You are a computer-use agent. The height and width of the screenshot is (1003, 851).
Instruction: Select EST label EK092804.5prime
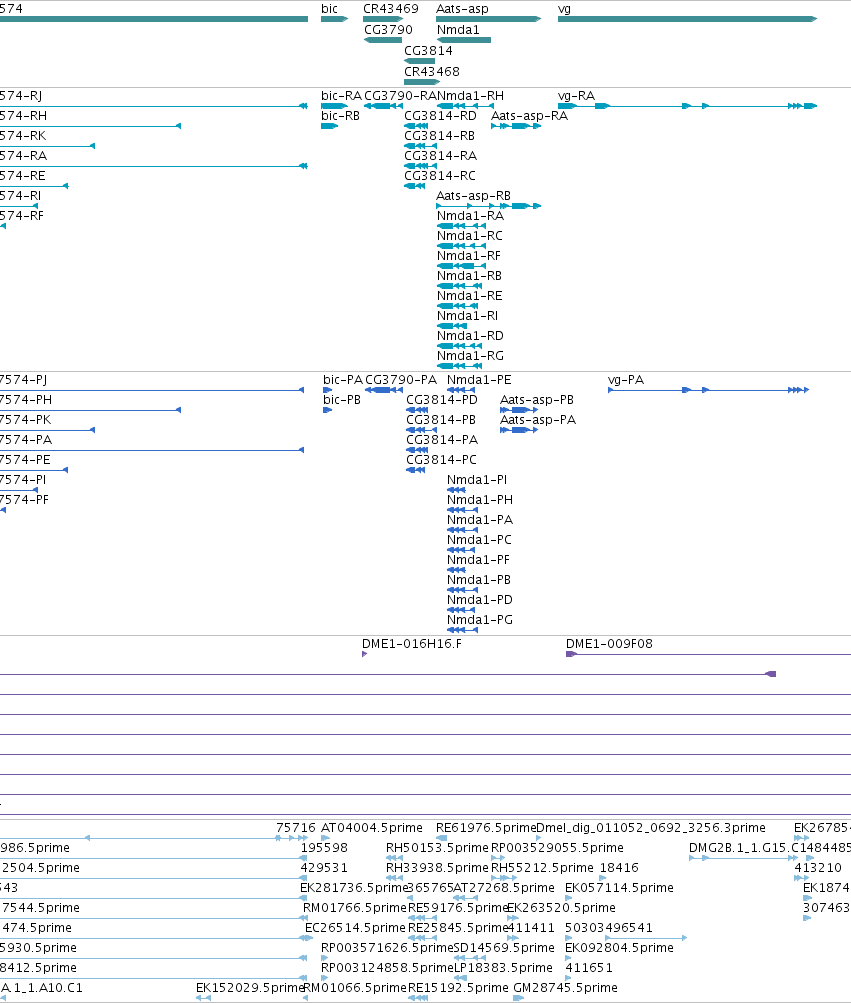(x=619, y=947)
